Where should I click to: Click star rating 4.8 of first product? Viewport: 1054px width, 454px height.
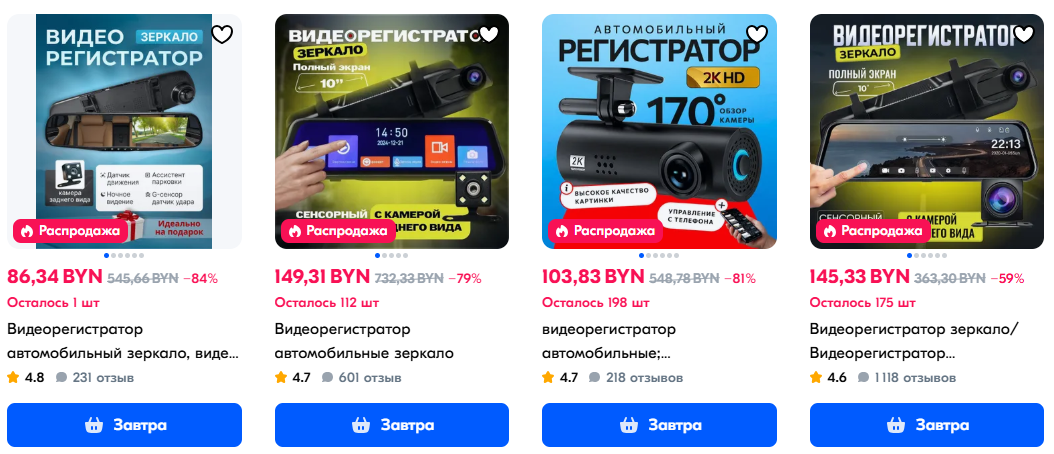[x=26, y=377]
